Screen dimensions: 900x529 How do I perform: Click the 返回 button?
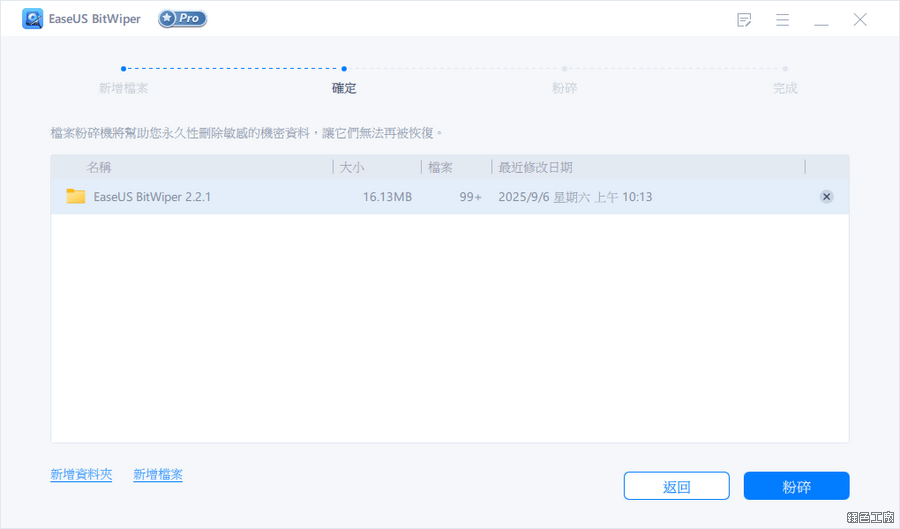[677, 486]
